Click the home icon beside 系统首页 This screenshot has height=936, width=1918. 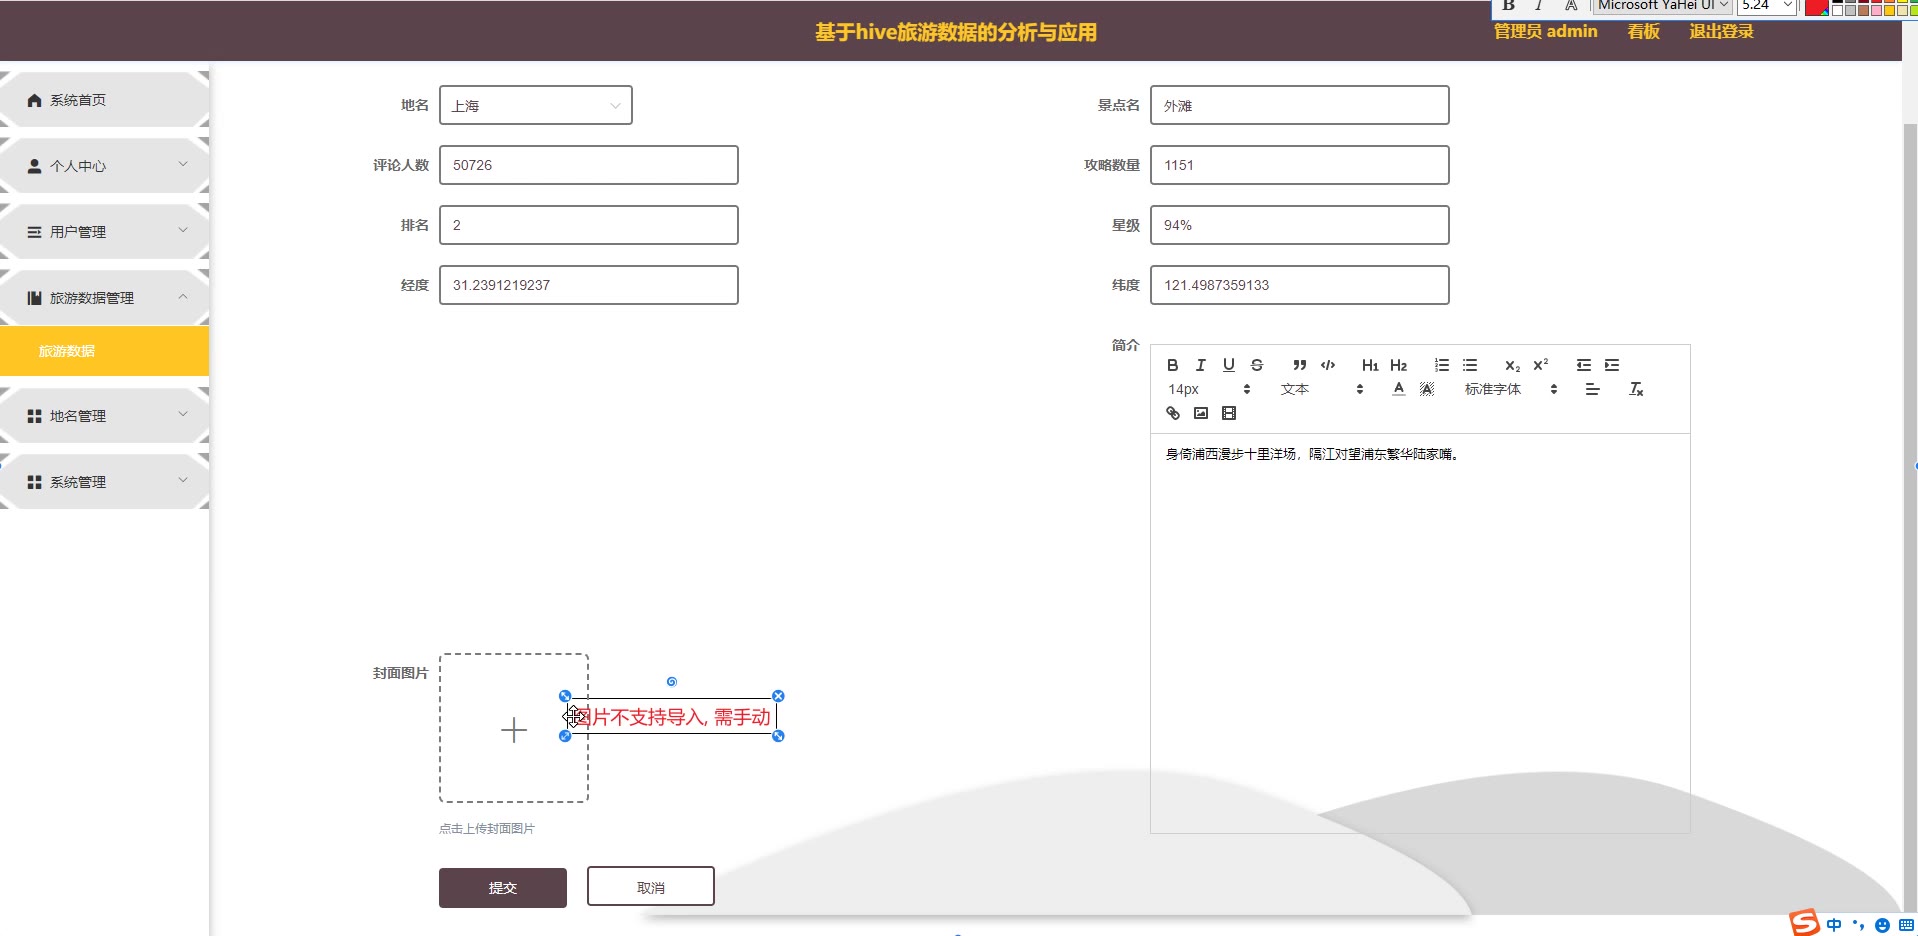tap(35, 100)
